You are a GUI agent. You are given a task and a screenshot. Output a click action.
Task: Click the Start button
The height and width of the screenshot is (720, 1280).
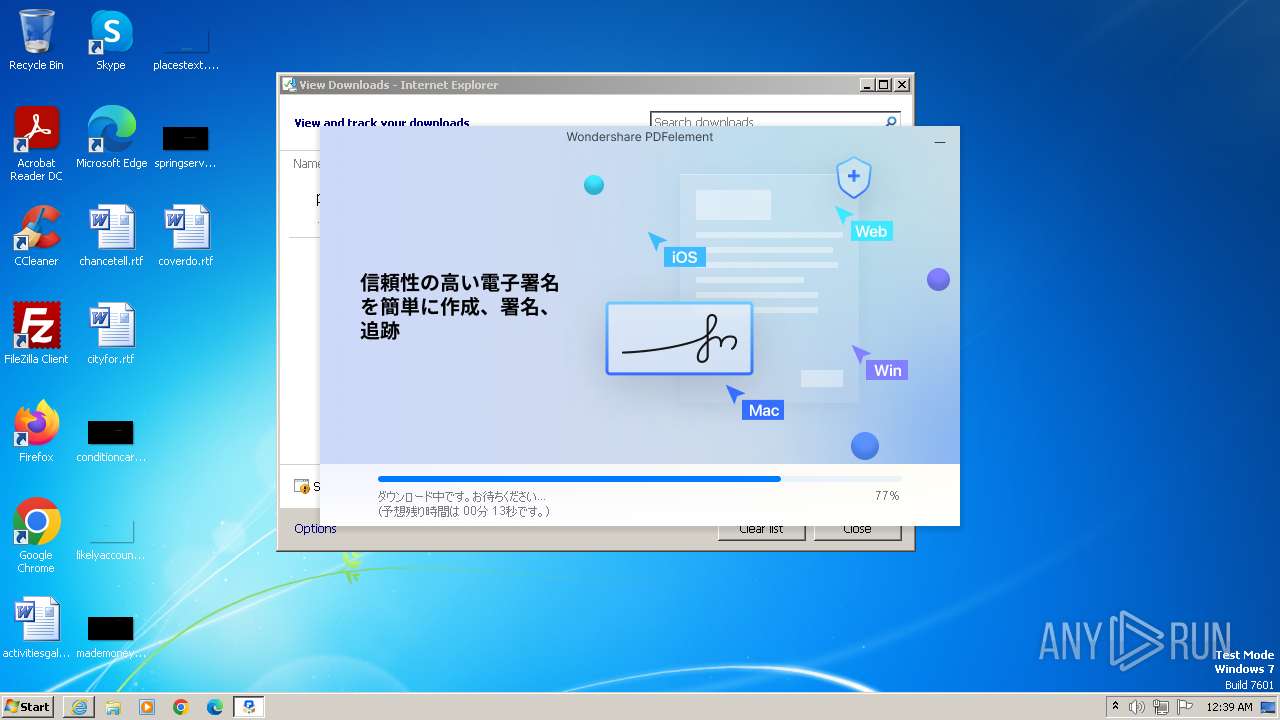27,707
